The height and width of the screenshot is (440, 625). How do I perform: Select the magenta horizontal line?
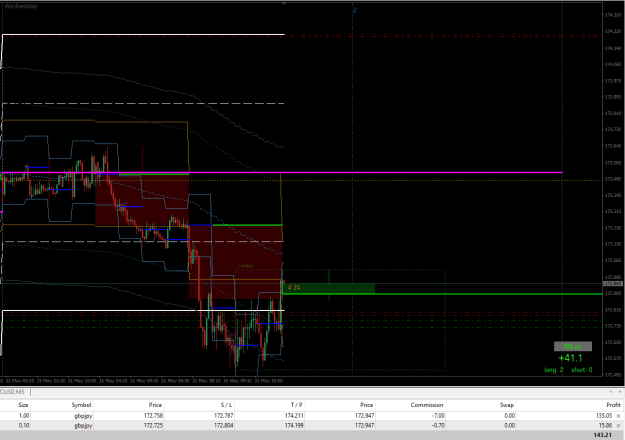[x=282, y=173]
